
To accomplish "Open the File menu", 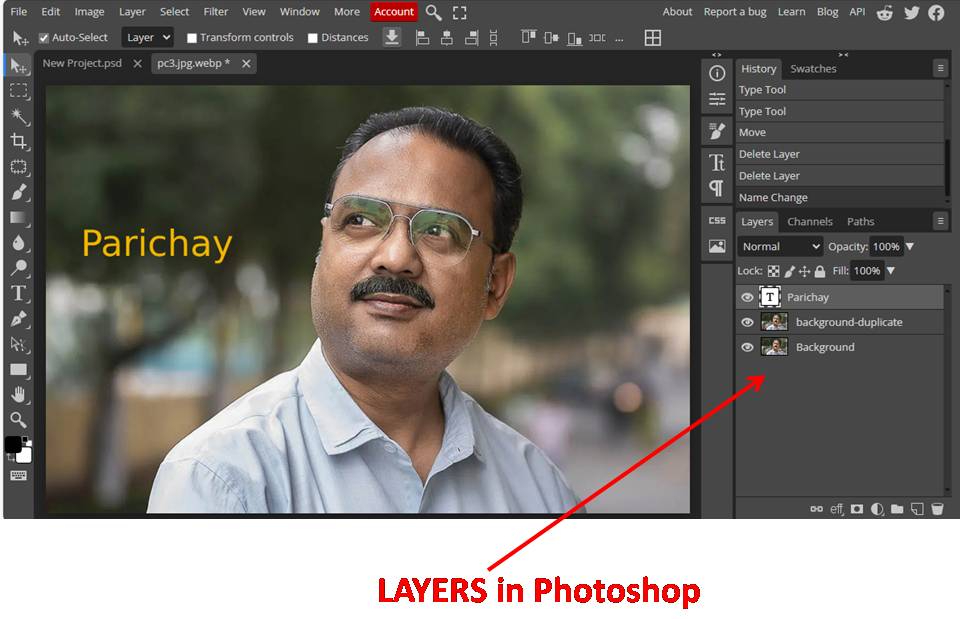I will (x=19, y=12).
